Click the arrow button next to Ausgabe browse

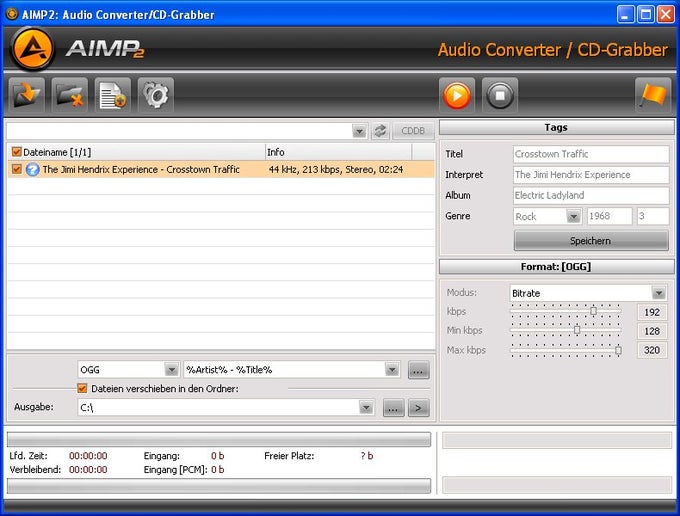coord(418,408)
